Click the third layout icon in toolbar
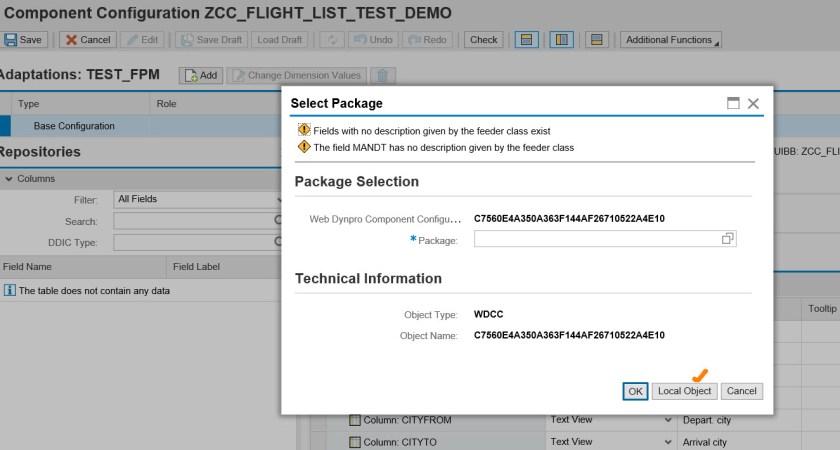The height and width of the screenshot is (450, 840). (596, 40)
